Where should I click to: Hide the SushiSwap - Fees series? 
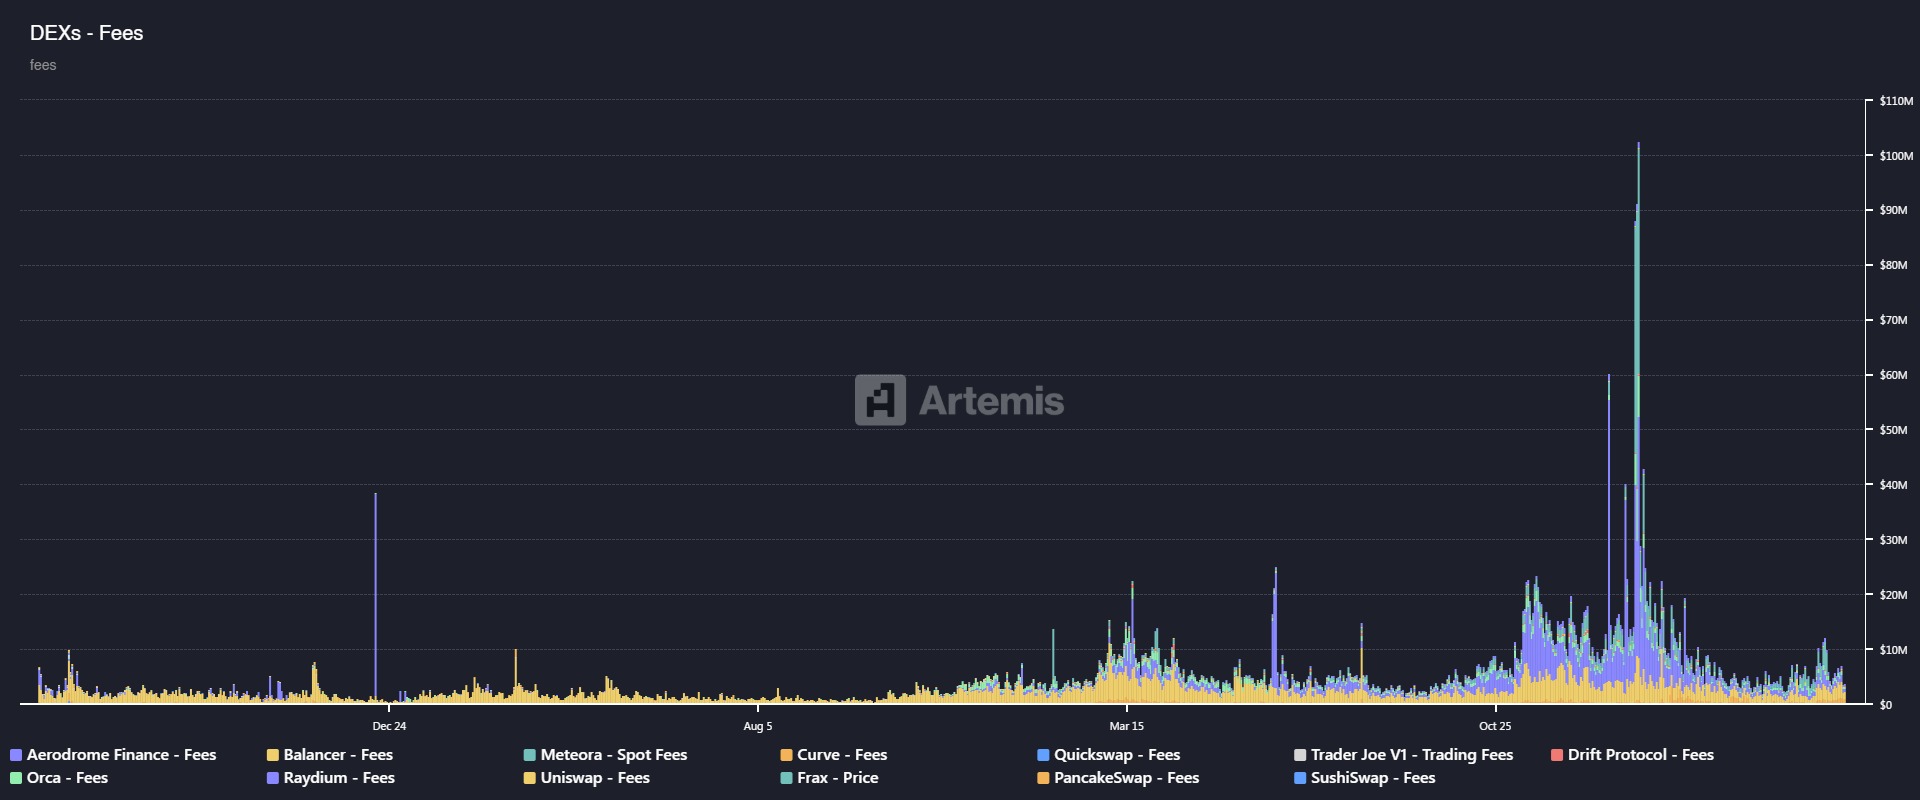[1364, 778]
